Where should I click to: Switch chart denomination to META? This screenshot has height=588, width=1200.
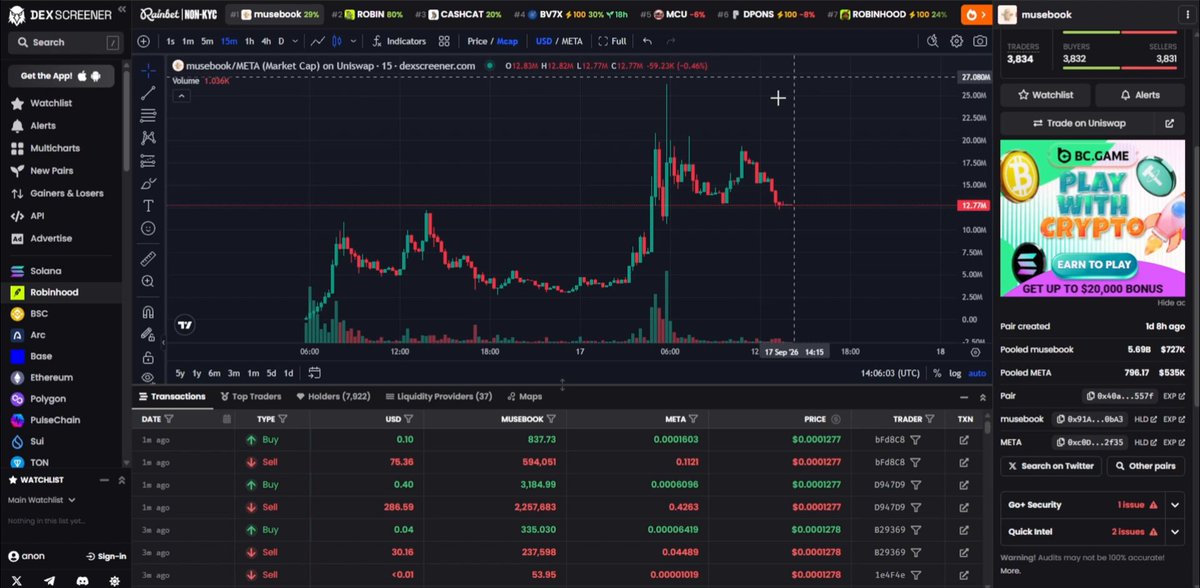[572, 41]
